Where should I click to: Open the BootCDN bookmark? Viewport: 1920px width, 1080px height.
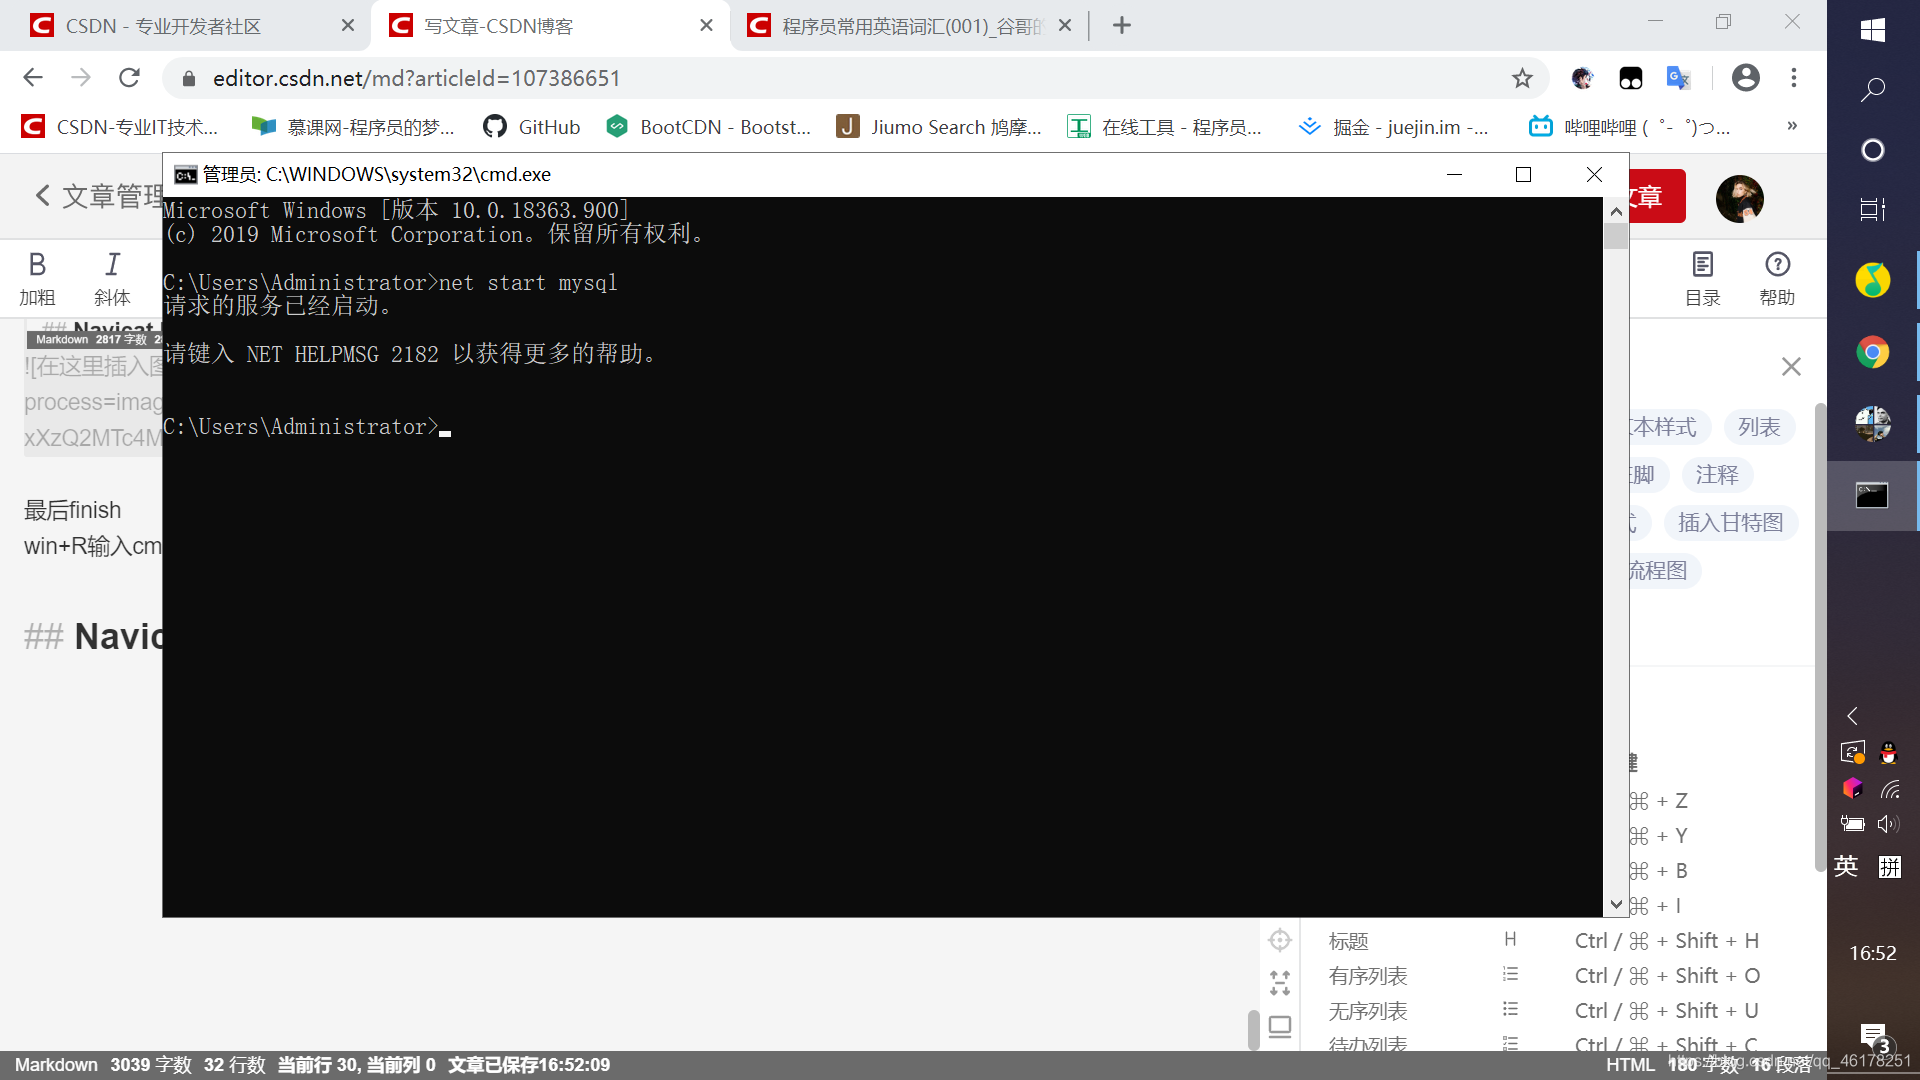[x=709, y=127]
